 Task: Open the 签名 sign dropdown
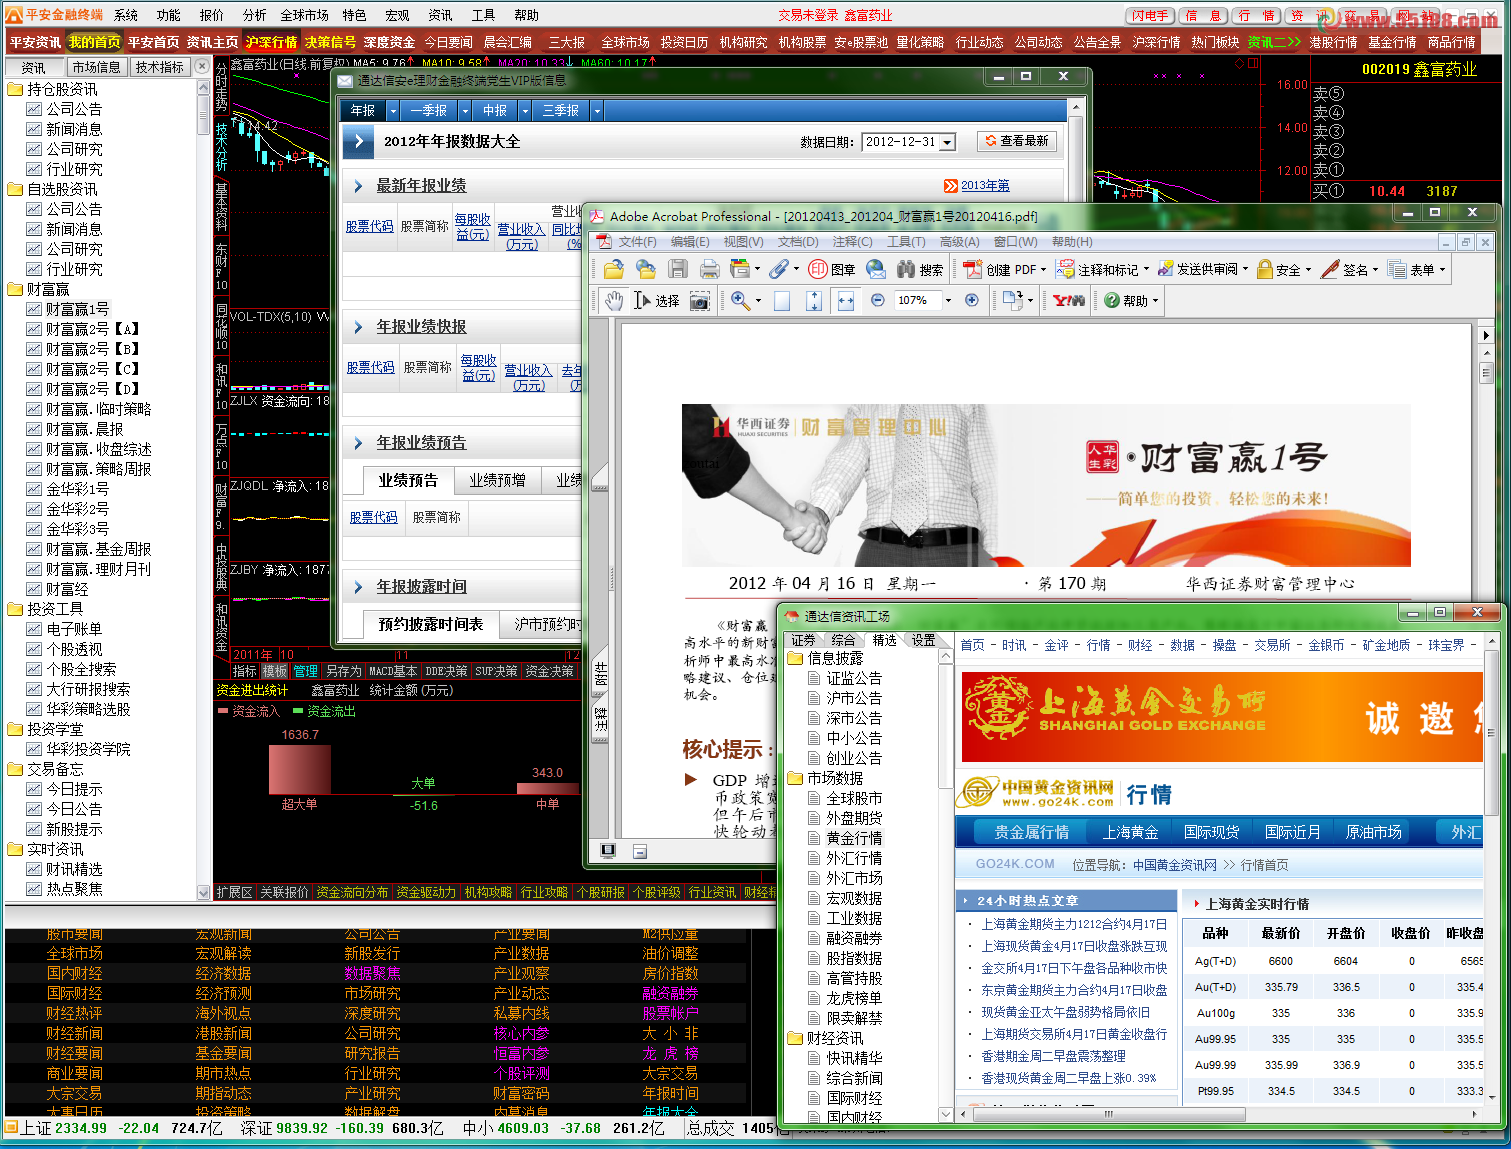click(x=1349, y=269)
